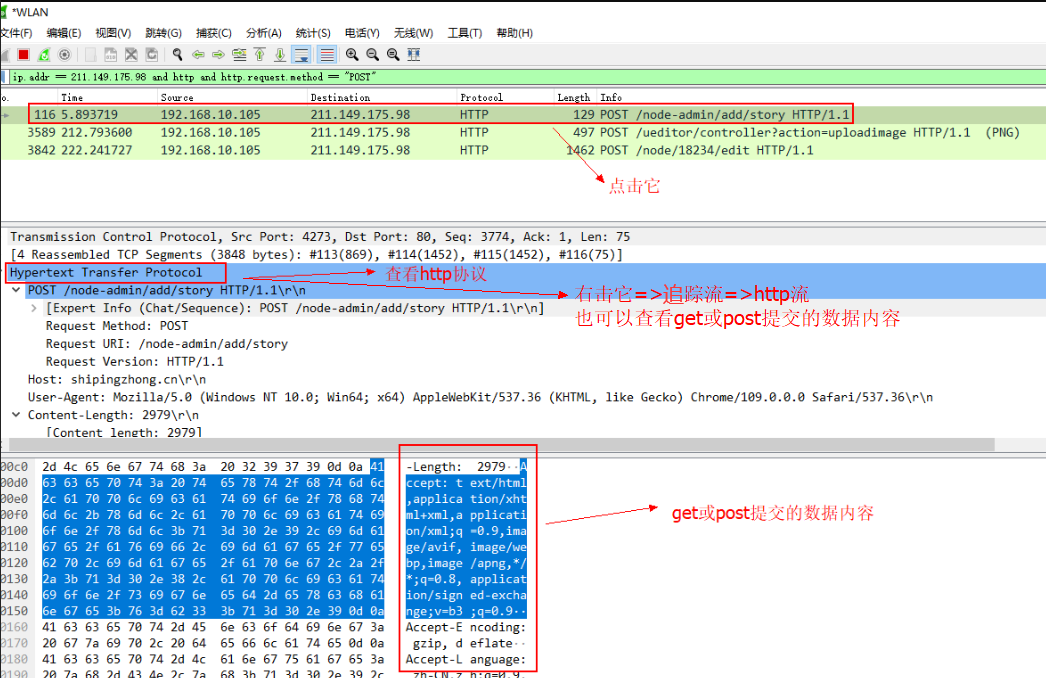
Task: Expand the Expert Info (Chat/Sequence) node
Action: (35, 308)
